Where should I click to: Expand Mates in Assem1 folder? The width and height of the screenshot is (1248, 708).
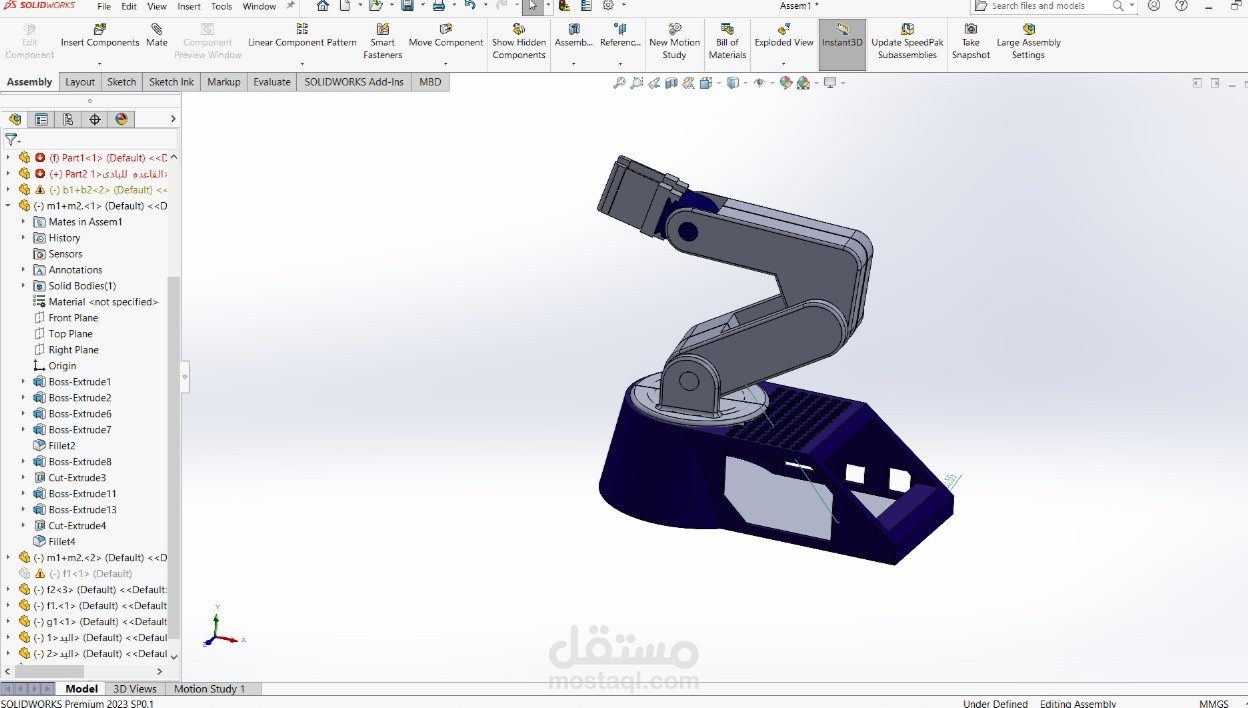coord(23,222)
